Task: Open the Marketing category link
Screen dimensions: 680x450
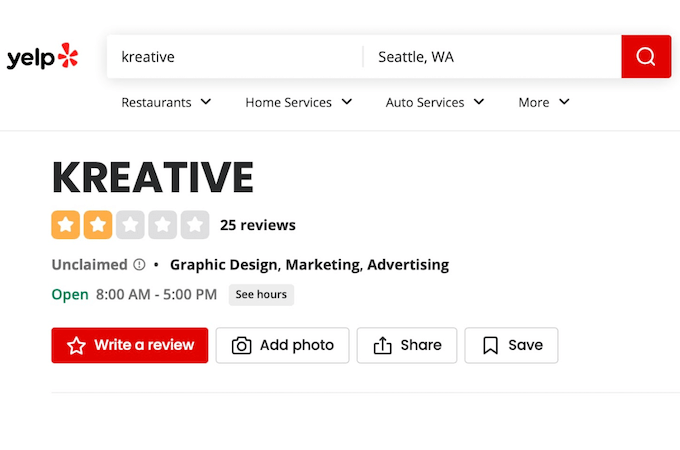Action: tap(322, 264)
